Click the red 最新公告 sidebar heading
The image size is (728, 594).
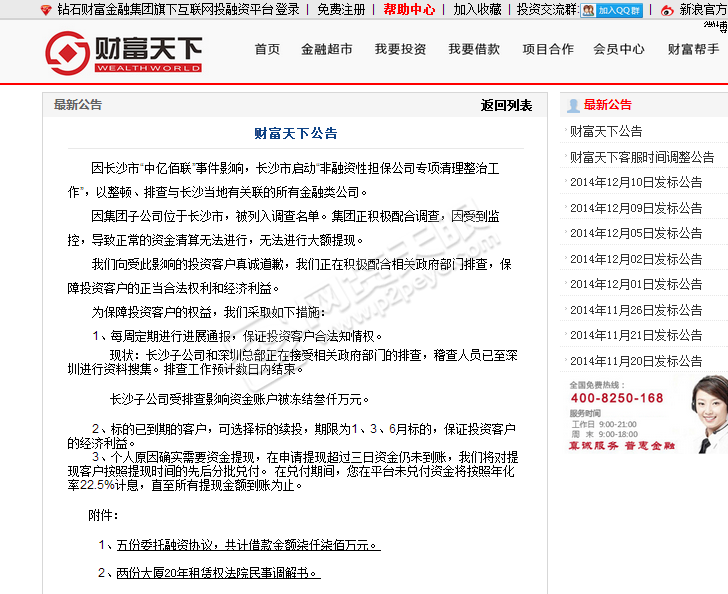607,105
